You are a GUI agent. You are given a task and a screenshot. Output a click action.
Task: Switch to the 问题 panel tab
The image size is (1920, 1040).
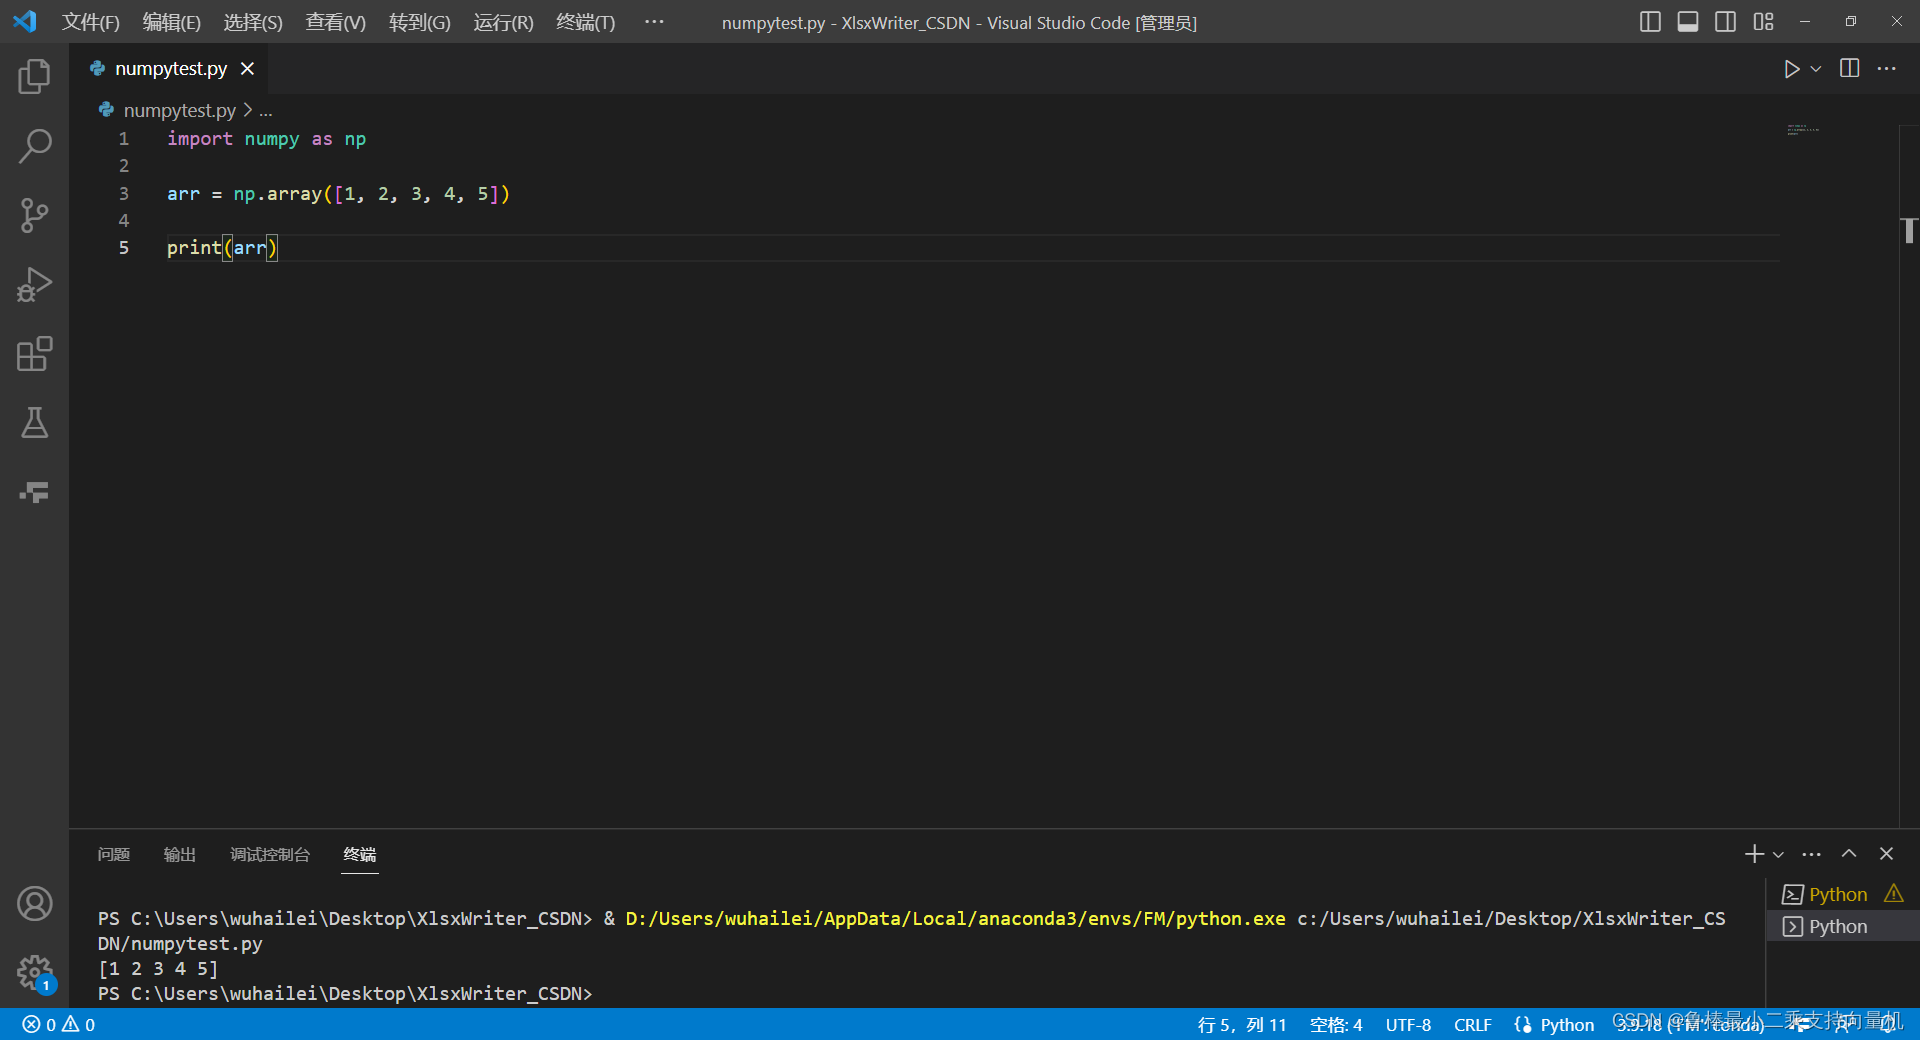[x=114, y=855]
